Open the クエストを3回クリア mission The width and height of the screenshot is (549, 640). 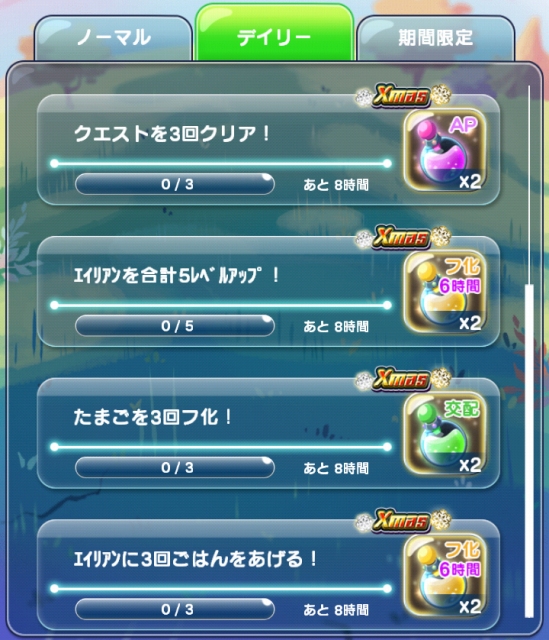(x=268, y=150)
